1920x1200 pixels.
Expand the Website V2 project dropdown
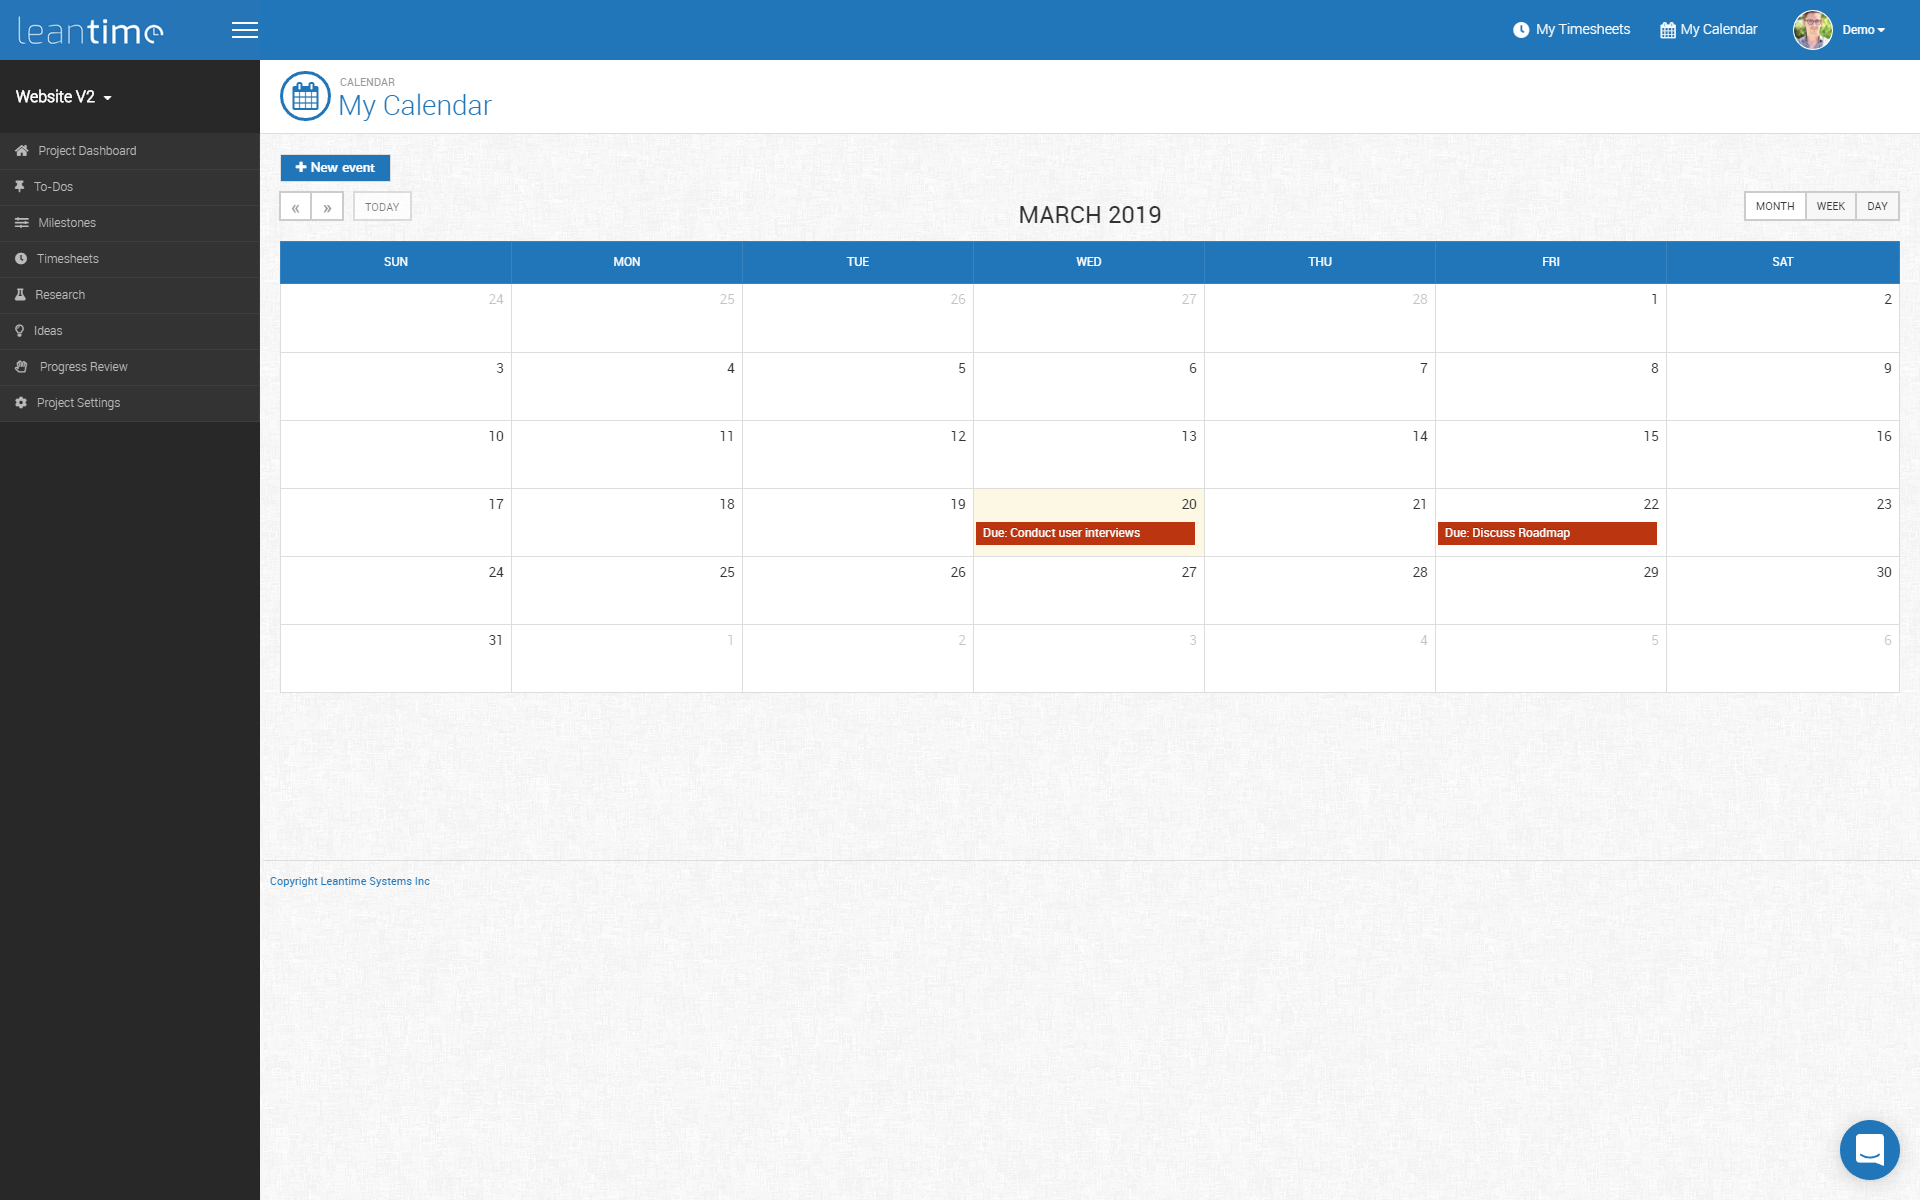[64, 97]
